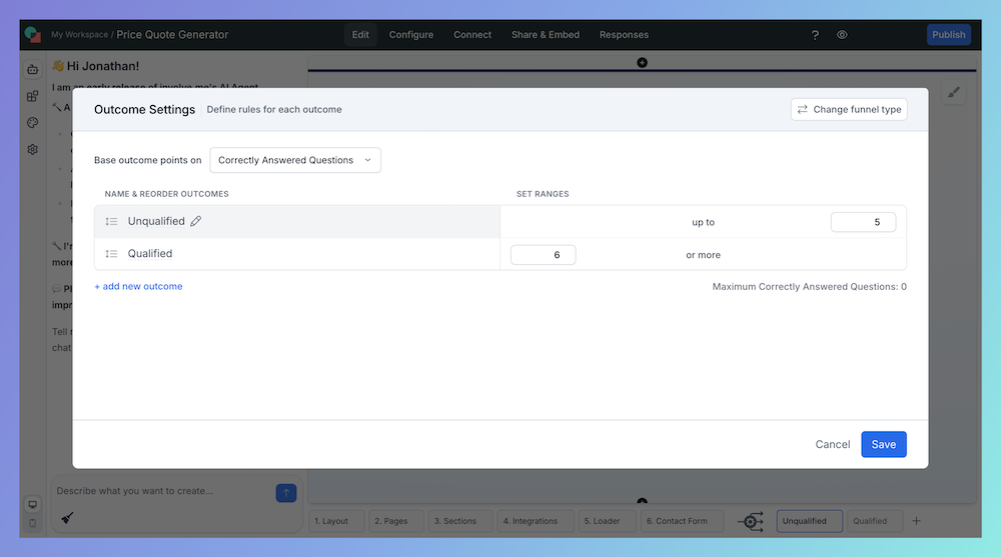Click the reorder handle for Unqualified
Viewport: 1001px width, 557px height.
click(111, 221)
